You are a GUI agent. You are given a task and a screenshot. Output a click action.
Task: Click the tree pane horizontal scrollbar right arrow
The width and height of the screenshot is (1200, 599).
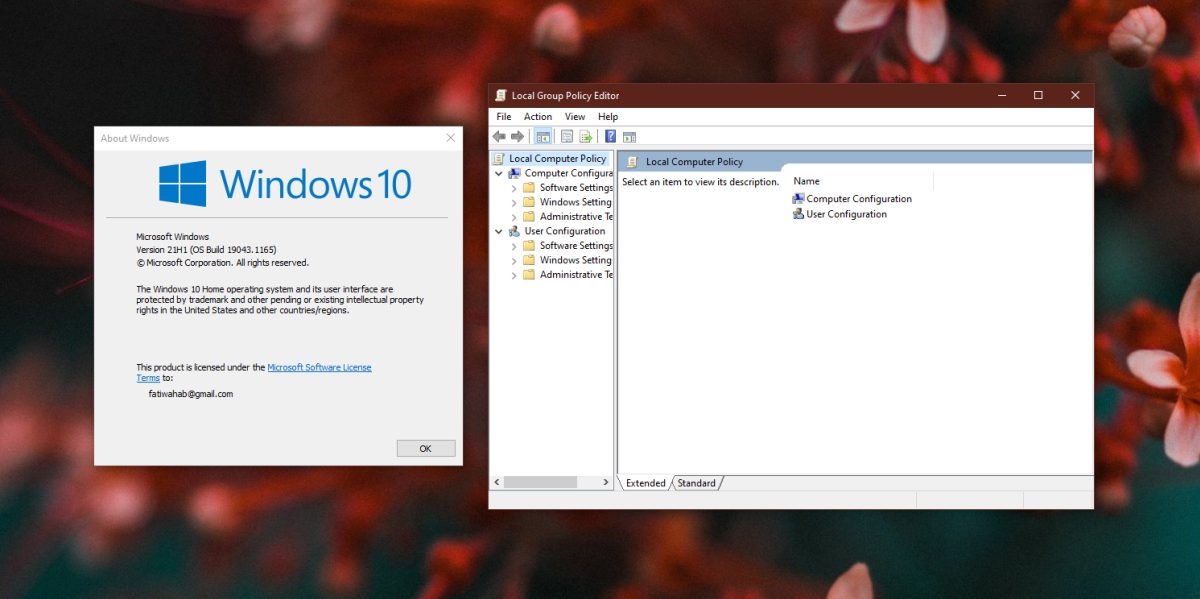click(x=605, y=482)
